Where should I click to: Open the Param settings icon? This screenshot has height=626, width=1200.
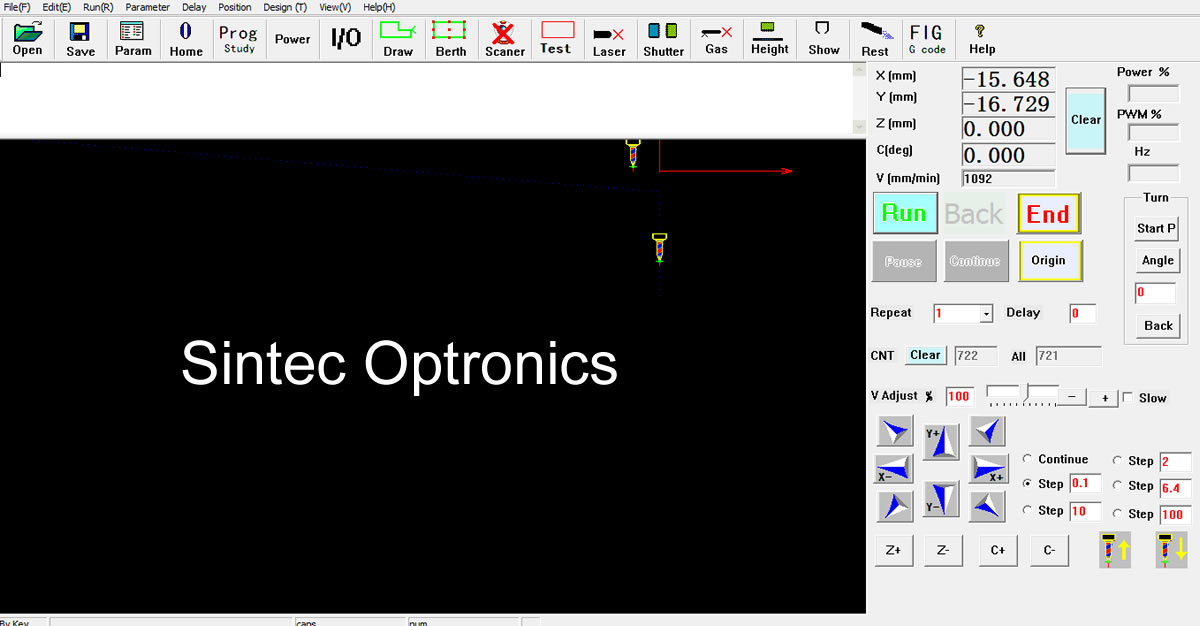pos(133,39)
